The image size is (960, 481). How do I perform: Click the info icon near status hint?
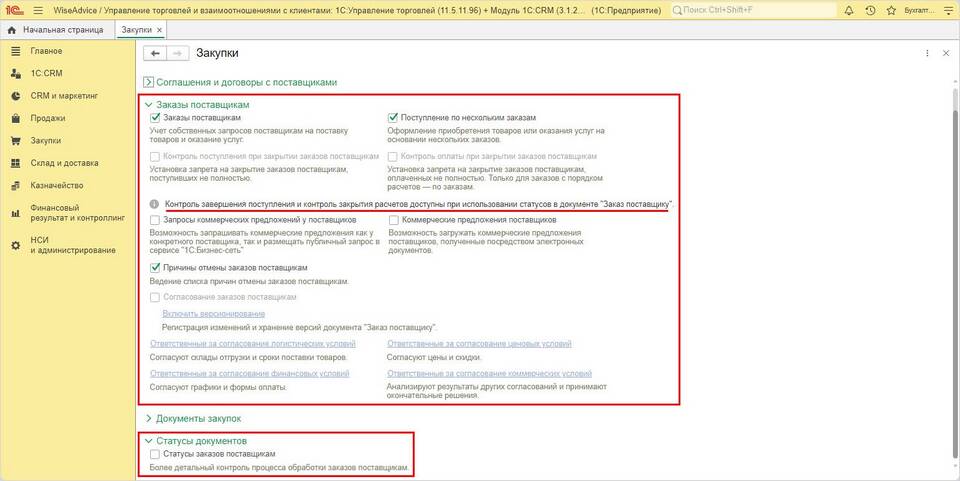click(154, 204)
